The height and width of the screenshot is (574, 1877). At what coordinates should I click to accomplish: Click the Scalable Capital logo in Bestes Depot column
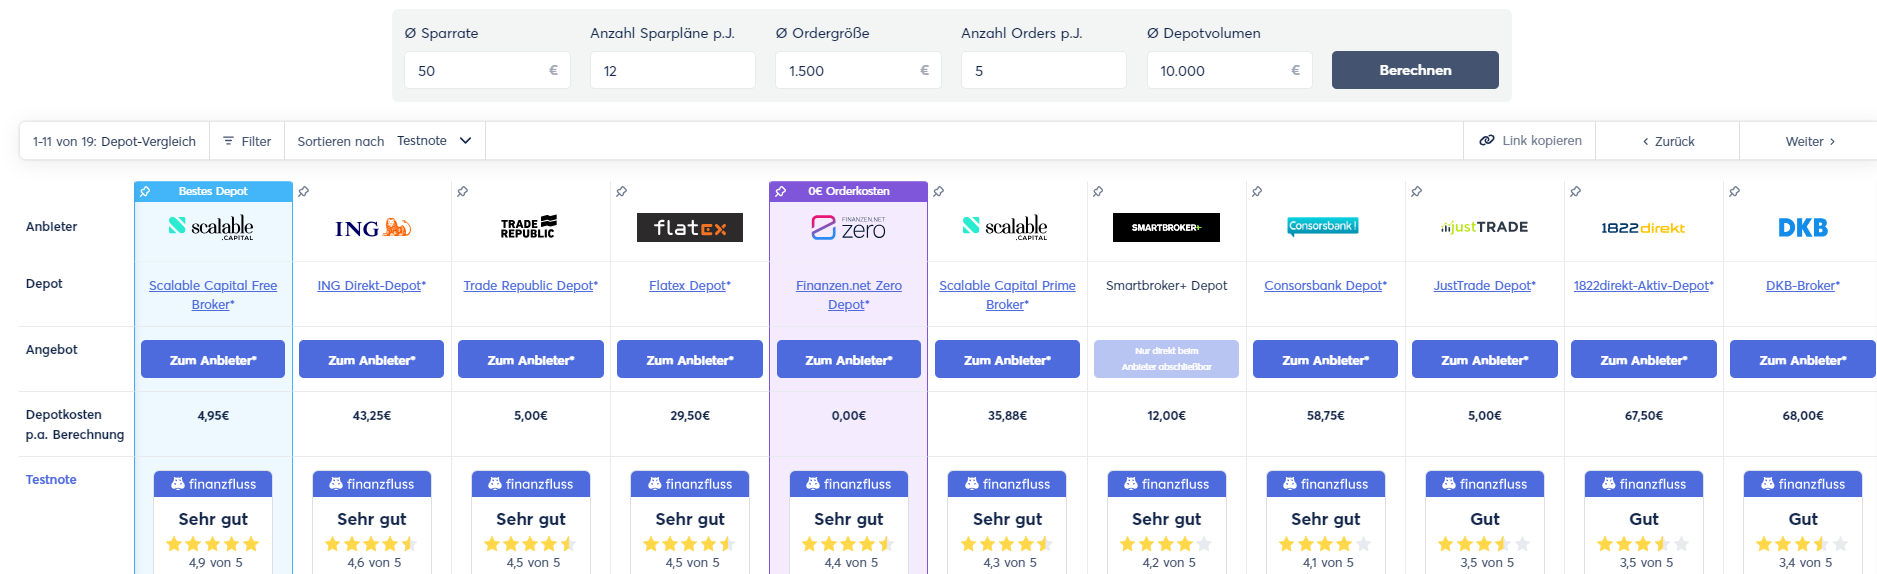point(212,227)
